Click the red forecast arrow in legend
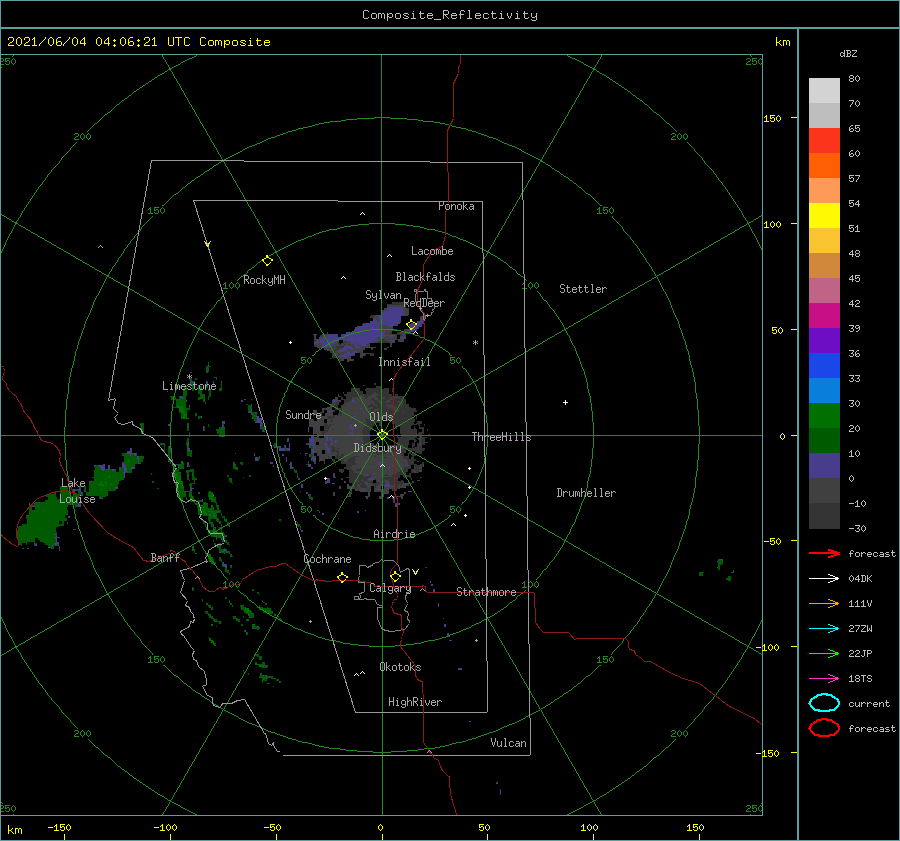 pyautogui.click(x=824, y=553)
